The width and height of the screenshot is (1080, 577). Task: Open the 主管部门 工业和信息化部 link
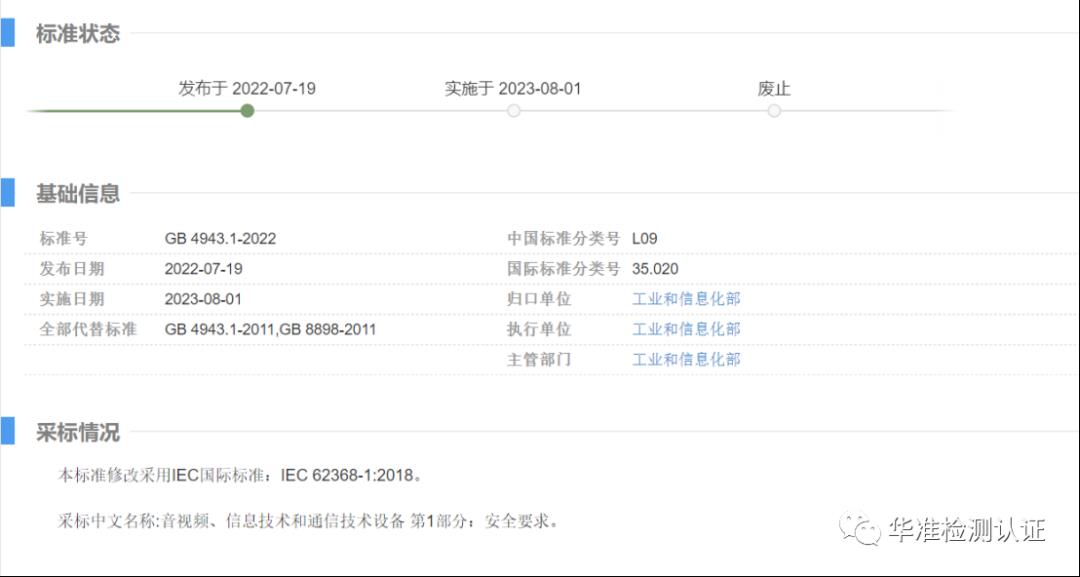[x=686, y=359]
